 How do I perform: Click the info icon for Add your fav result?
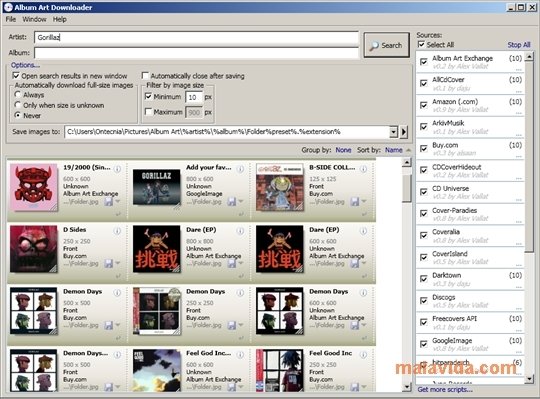[x=240, y=169]
